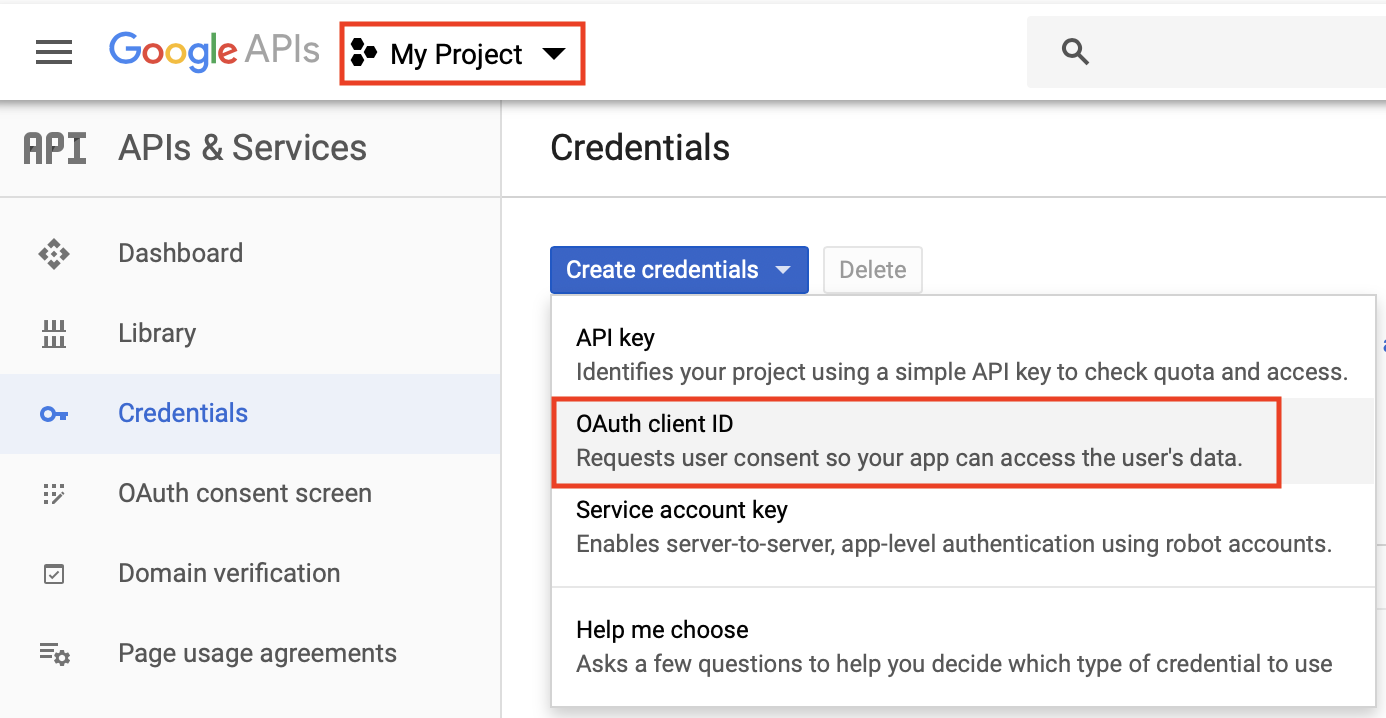Click the OAuth consent screen icon

click(x=54, y=494)
